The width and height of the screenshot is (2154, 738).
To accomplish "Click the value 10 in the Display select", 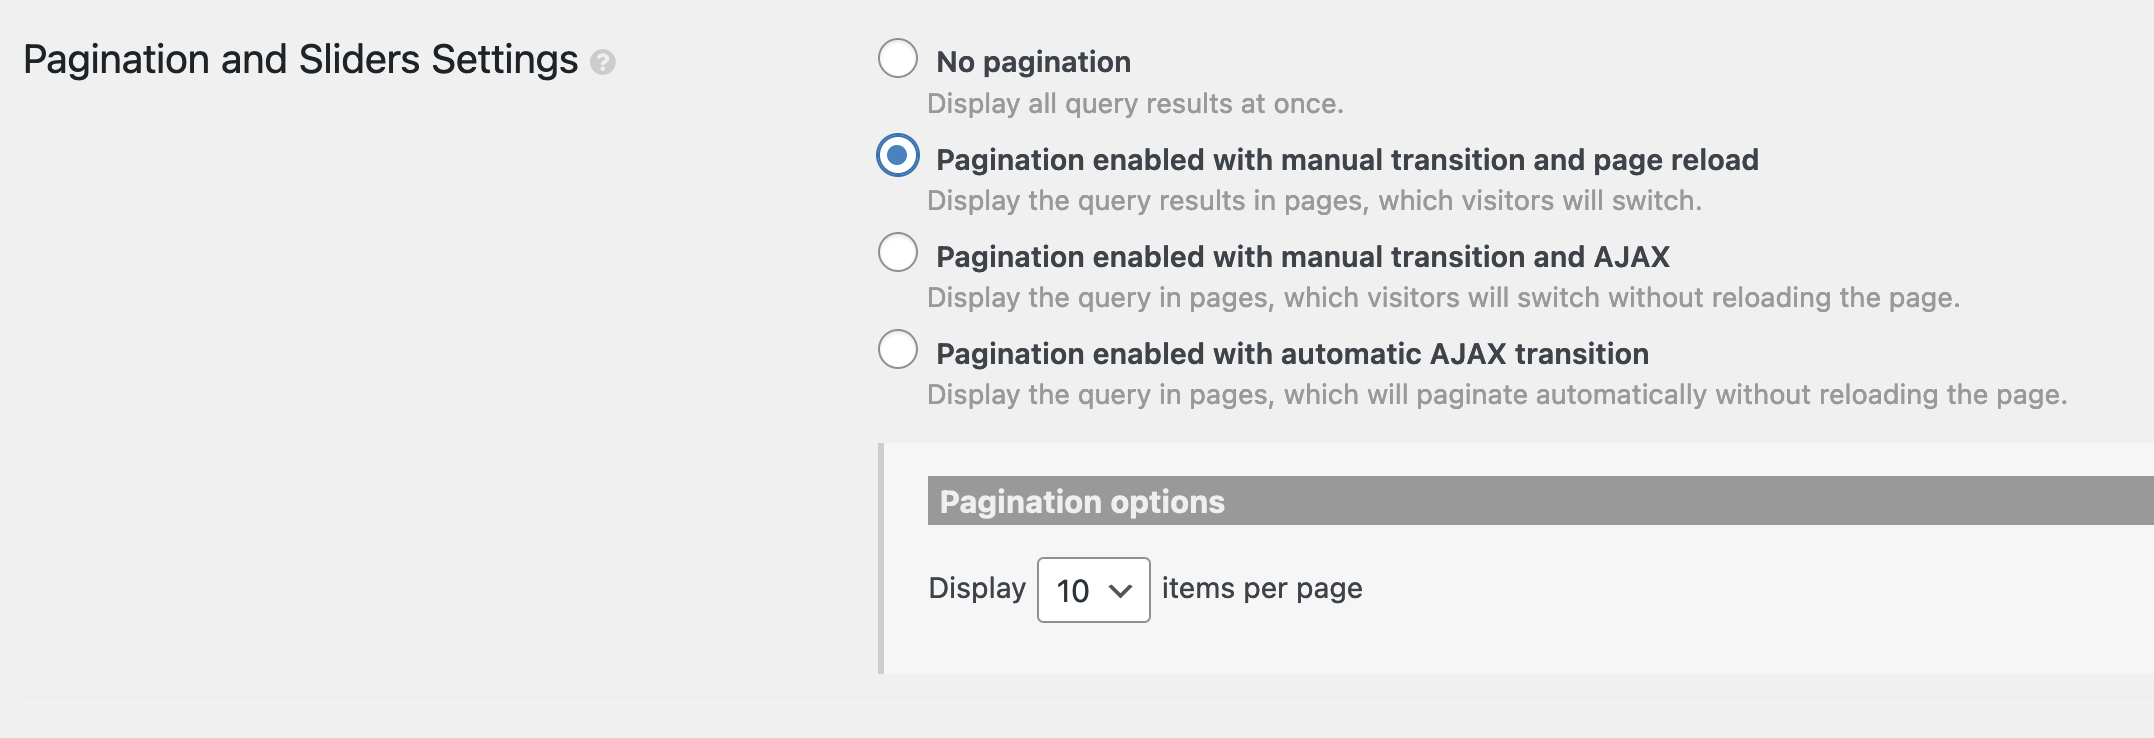I will pos(1073,591).
